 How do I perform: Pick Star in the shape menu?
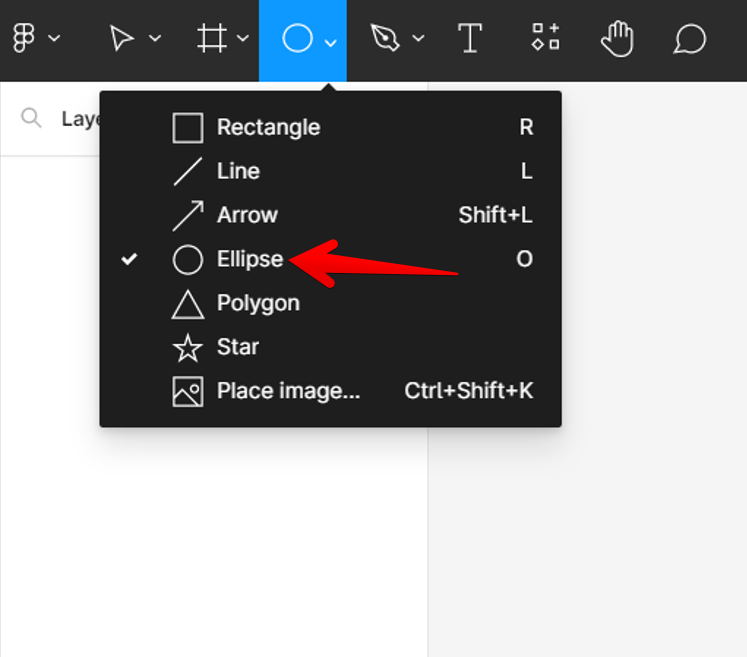click(238, 348)
